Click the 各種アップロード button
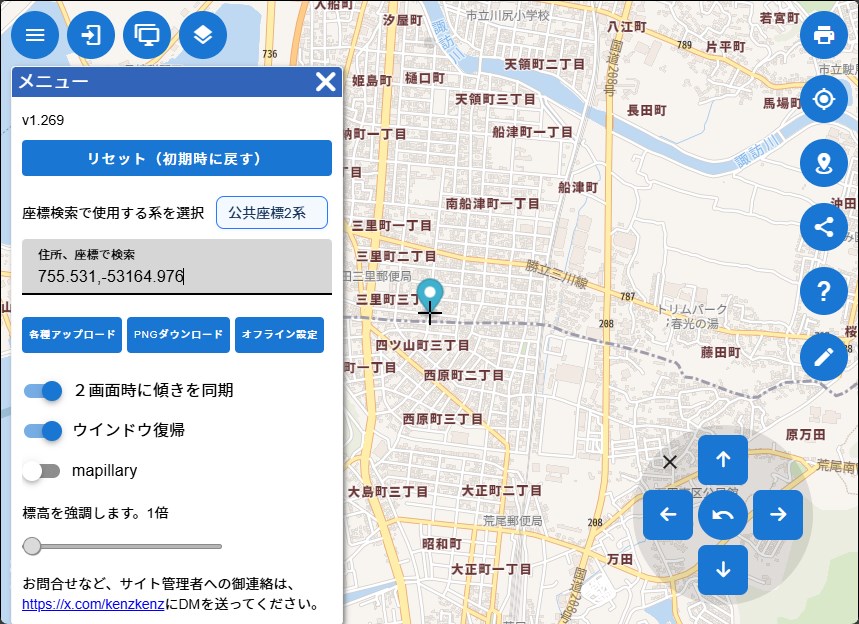Screen dimensions: 859x624 pyautogui.click(x=72, y=335)
